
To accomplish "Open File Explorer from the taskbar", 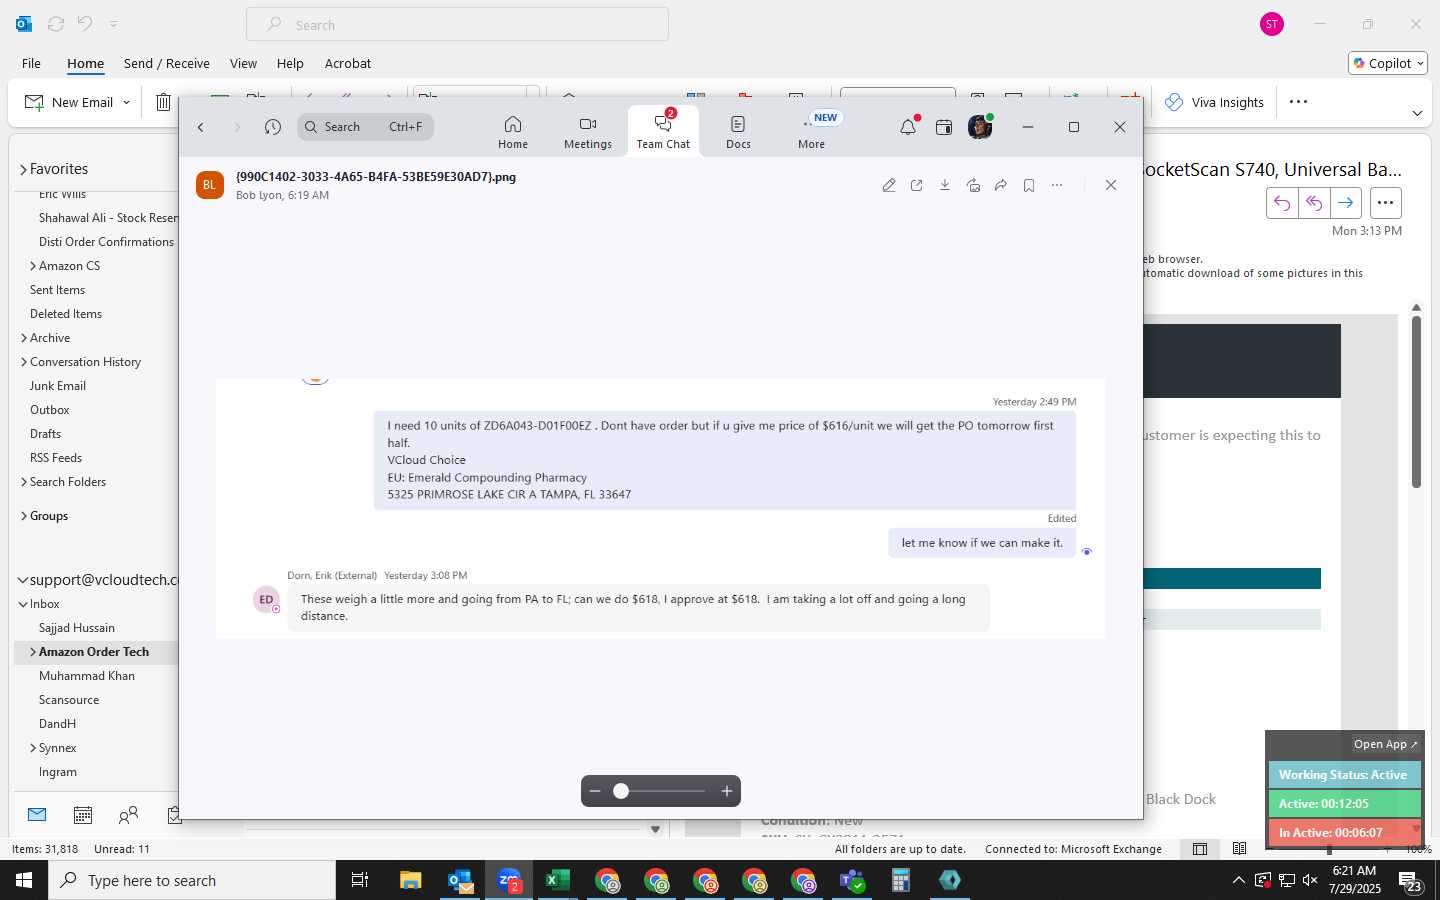I will coord(411,880).
